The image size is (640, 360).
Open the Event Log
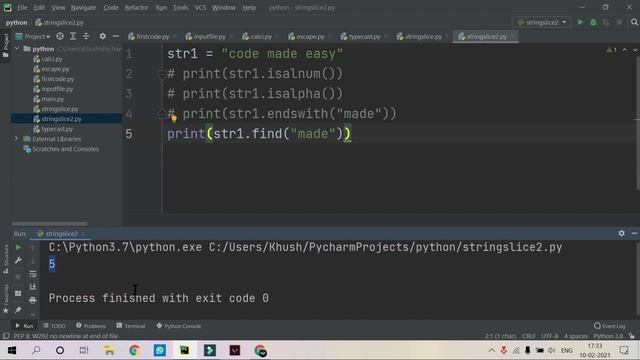point(610,326)
